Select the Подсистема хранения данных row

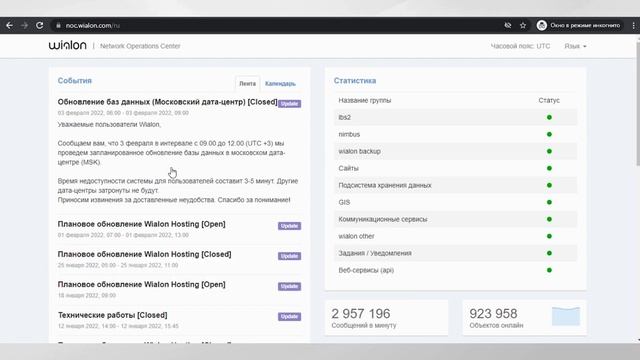tap(456, 185)
